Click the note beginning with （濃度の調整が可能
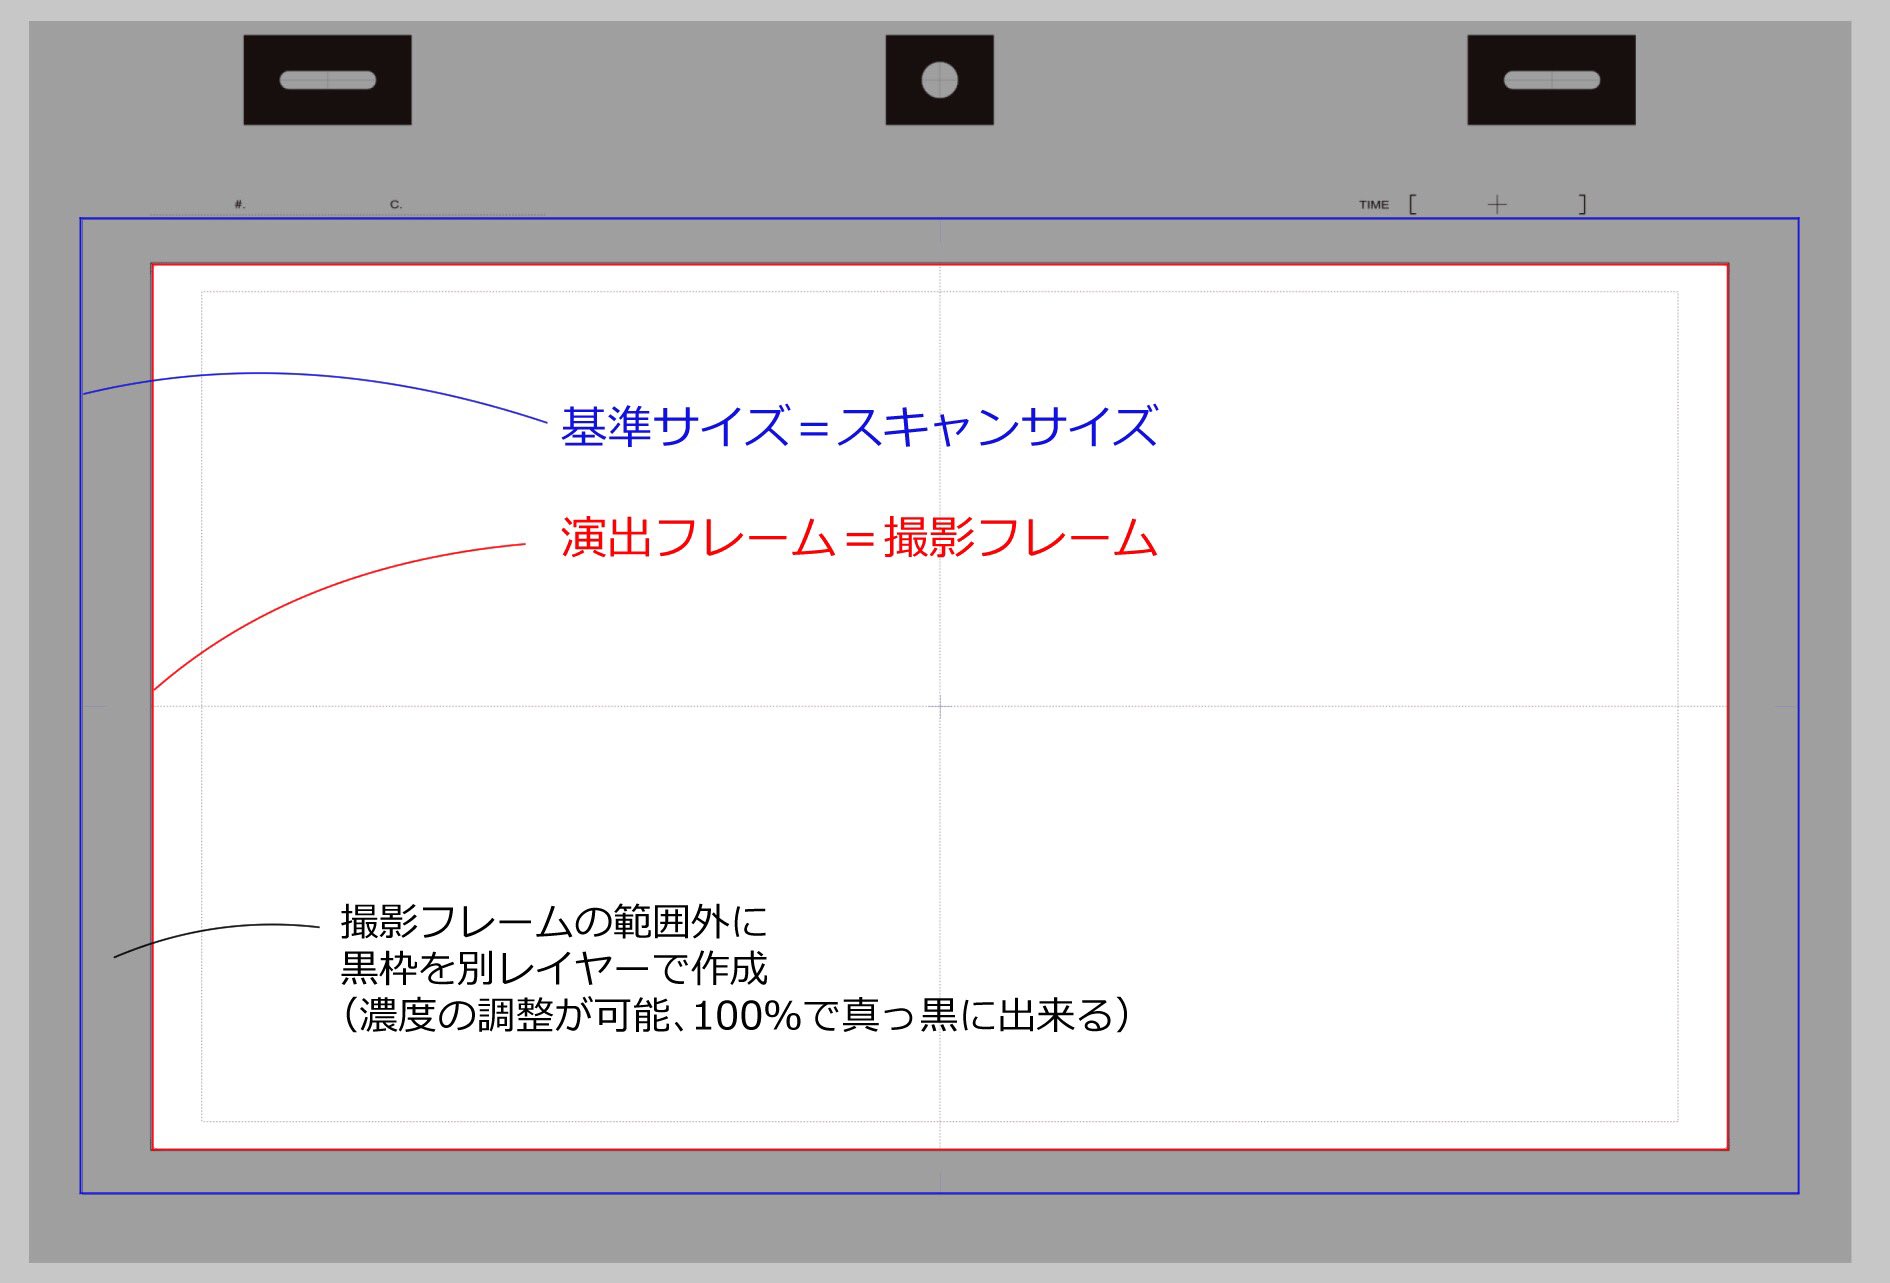The height and width of the screenshot is (1283, 1890). coord(736,1015)
